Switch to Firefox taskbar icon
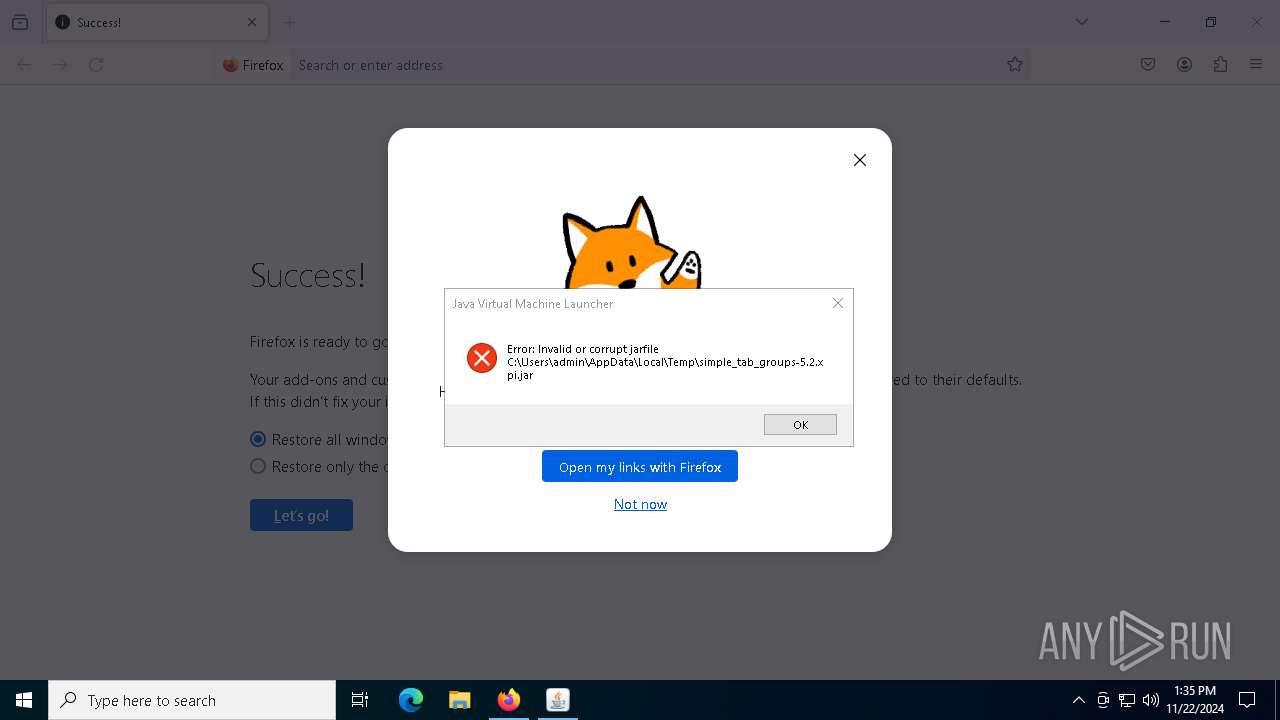Image resolution: width=1280 pixels, height=720 pixels. pos(509,700)
